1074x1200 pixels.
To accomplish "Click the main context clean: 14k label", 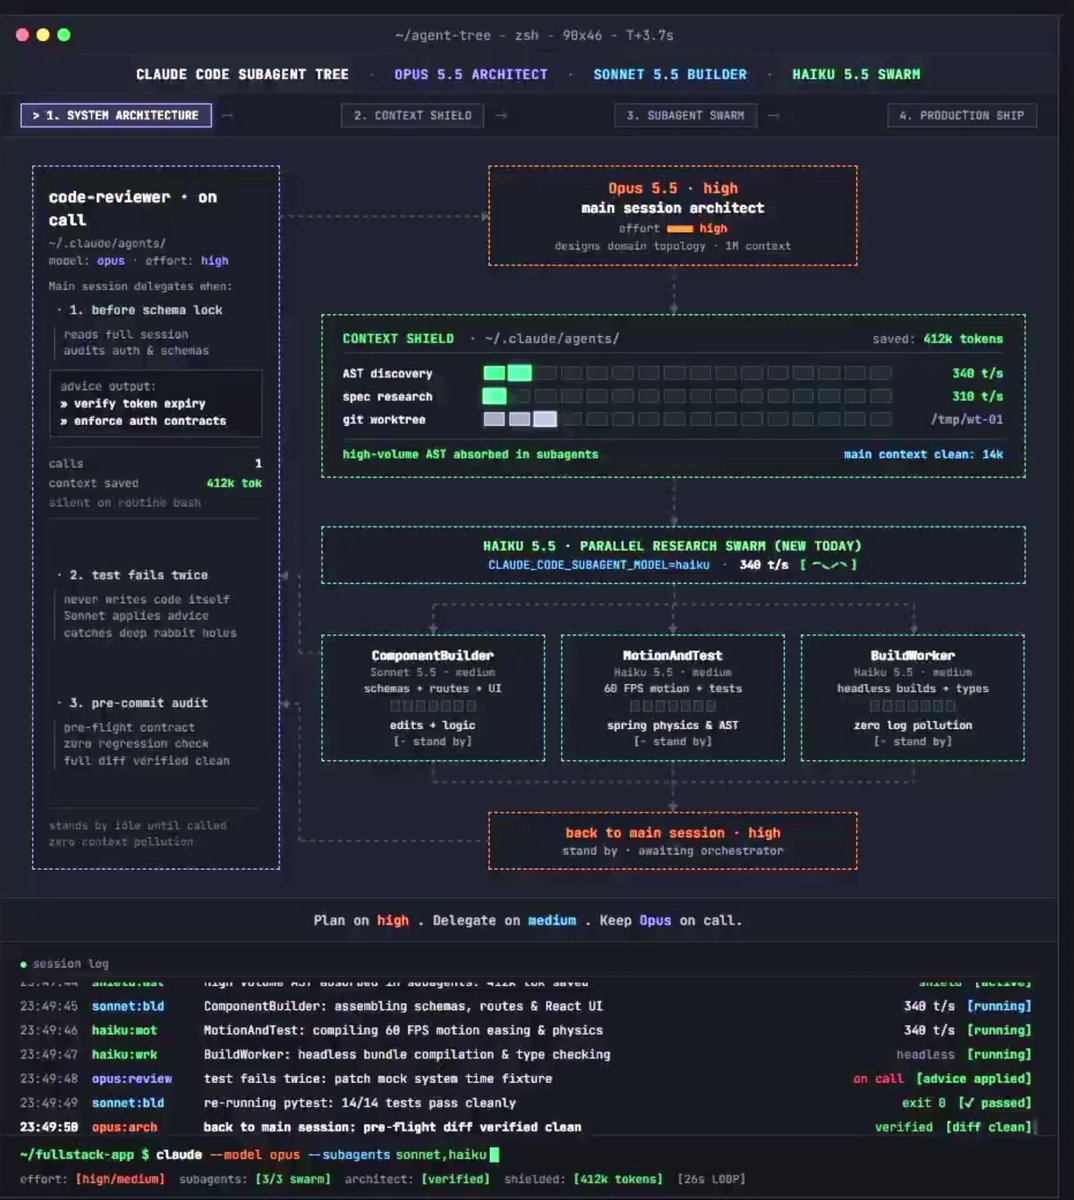I will [923, 454].
